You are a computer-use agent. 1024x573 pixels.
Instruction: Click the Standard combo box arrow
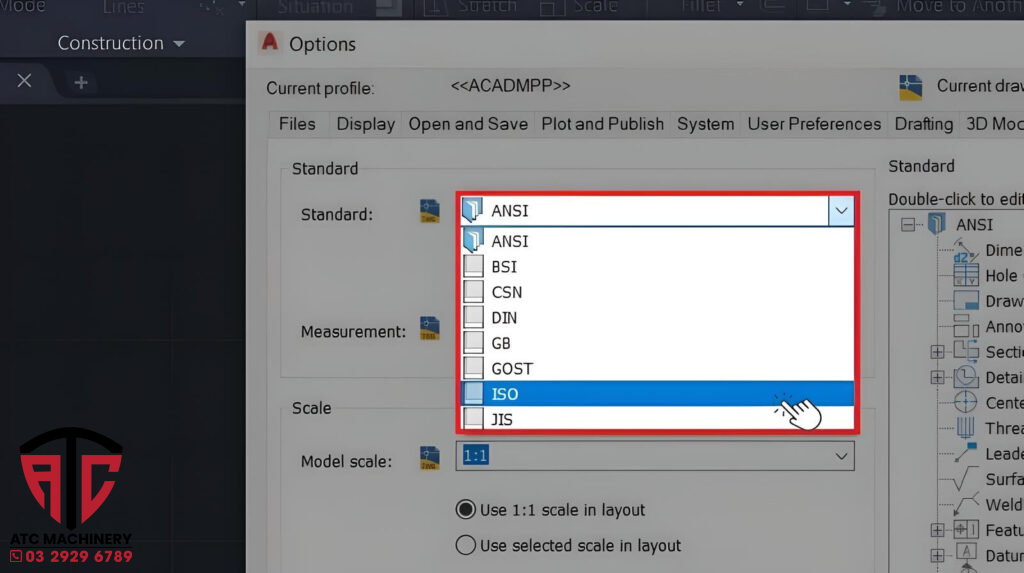point(841,211)
